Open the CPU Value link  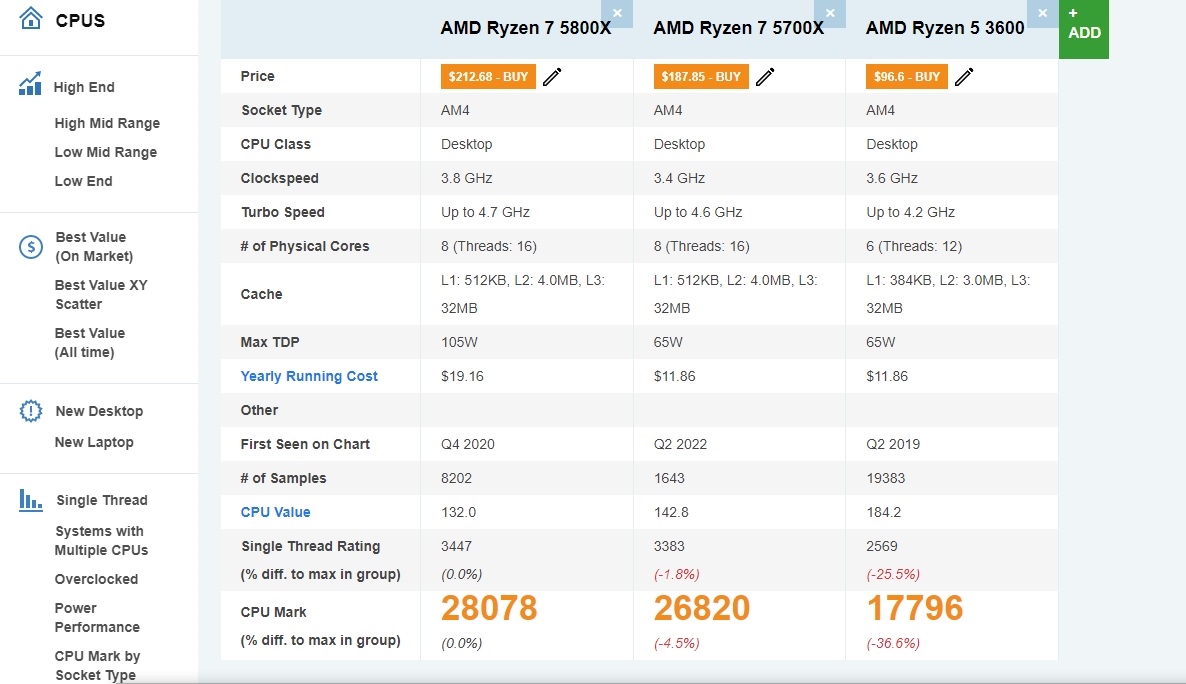(x=275, y=512)
